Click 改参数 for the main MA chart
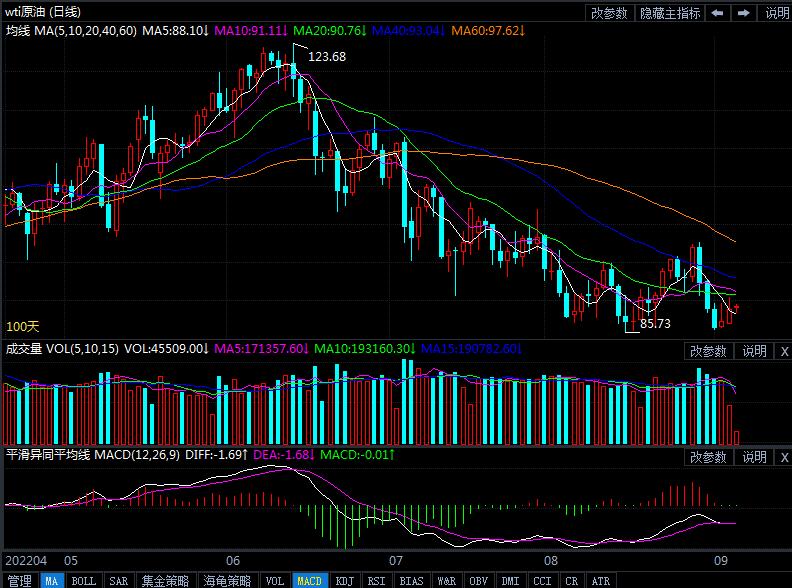 click(x=609, y=13)
